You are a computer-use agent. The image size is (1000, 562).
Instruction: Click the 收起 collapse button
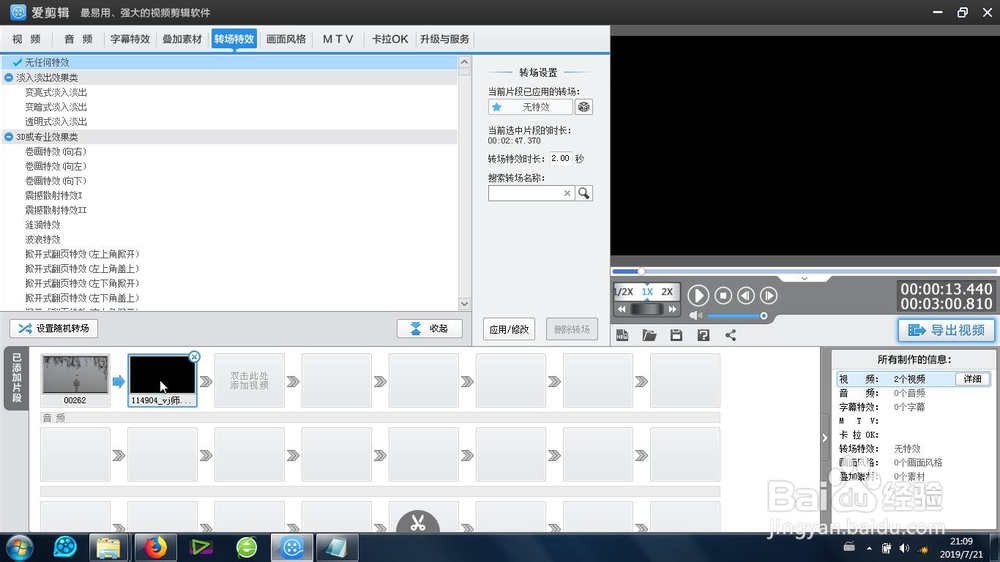pyautogui.click(x=429, y=329)
